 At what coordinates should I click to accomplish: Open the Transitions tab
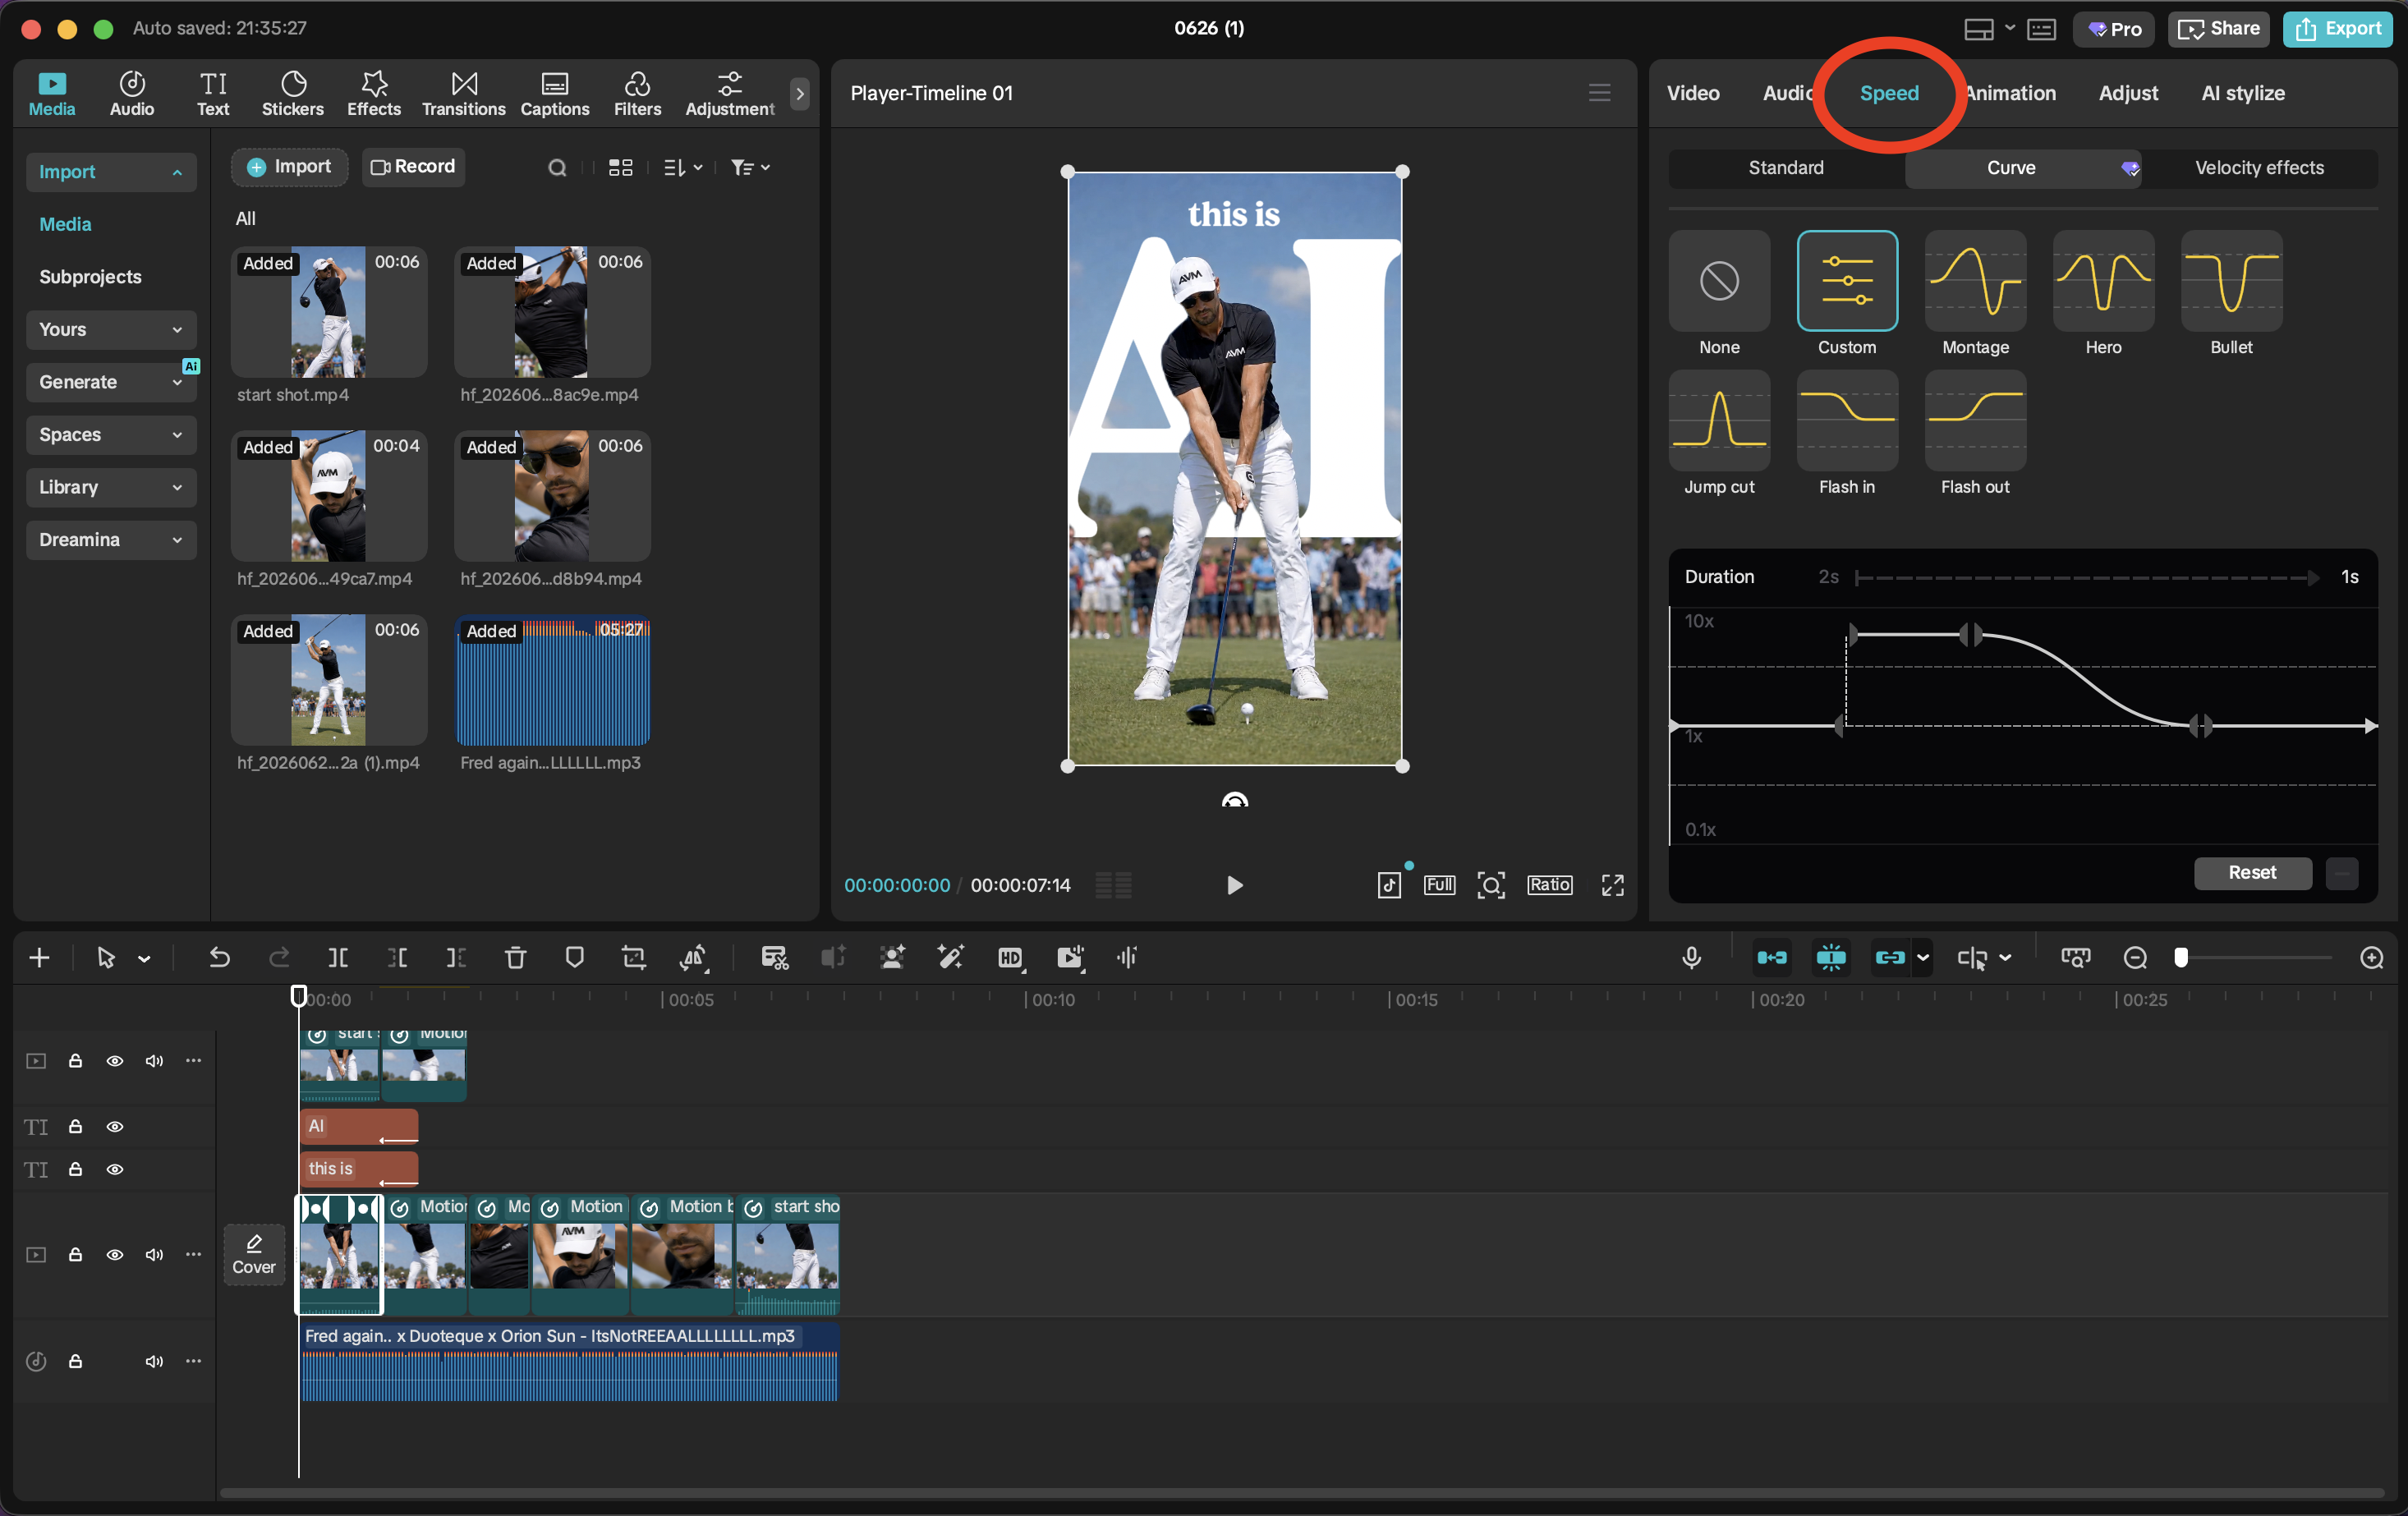click(x=463, y=94)
